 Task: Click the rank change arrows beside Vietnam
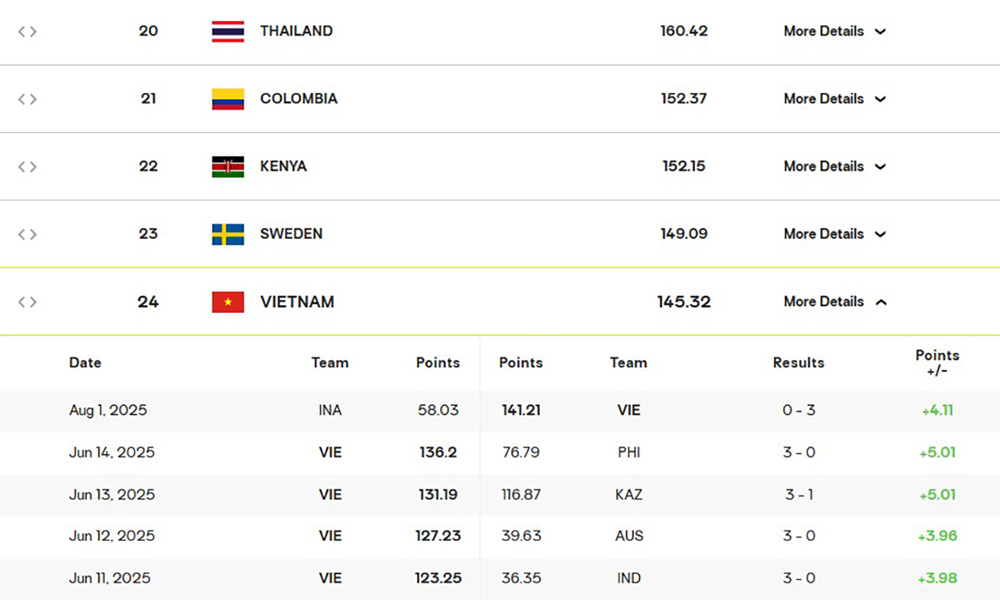point(27,302)
